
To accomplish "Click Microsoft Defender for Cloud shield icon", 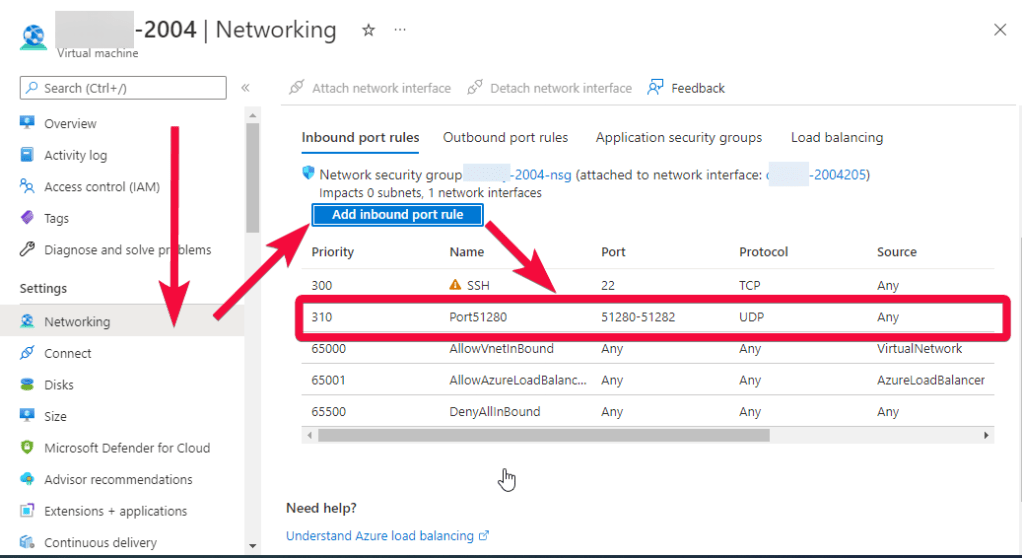I will pos(27,448).
